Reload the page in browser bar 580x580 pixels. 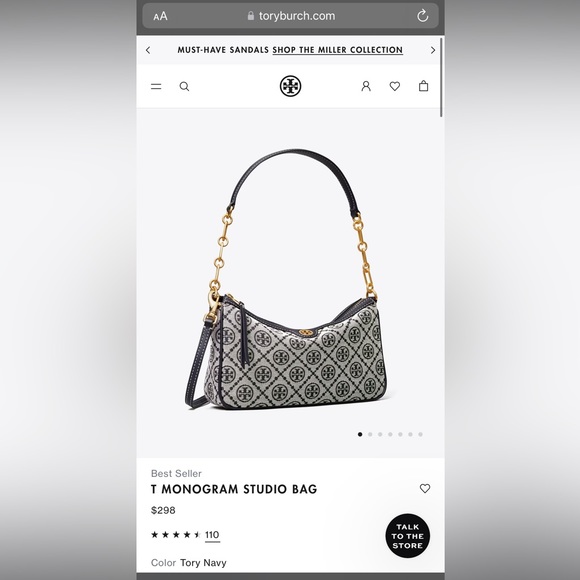click(x=422, y=16)
